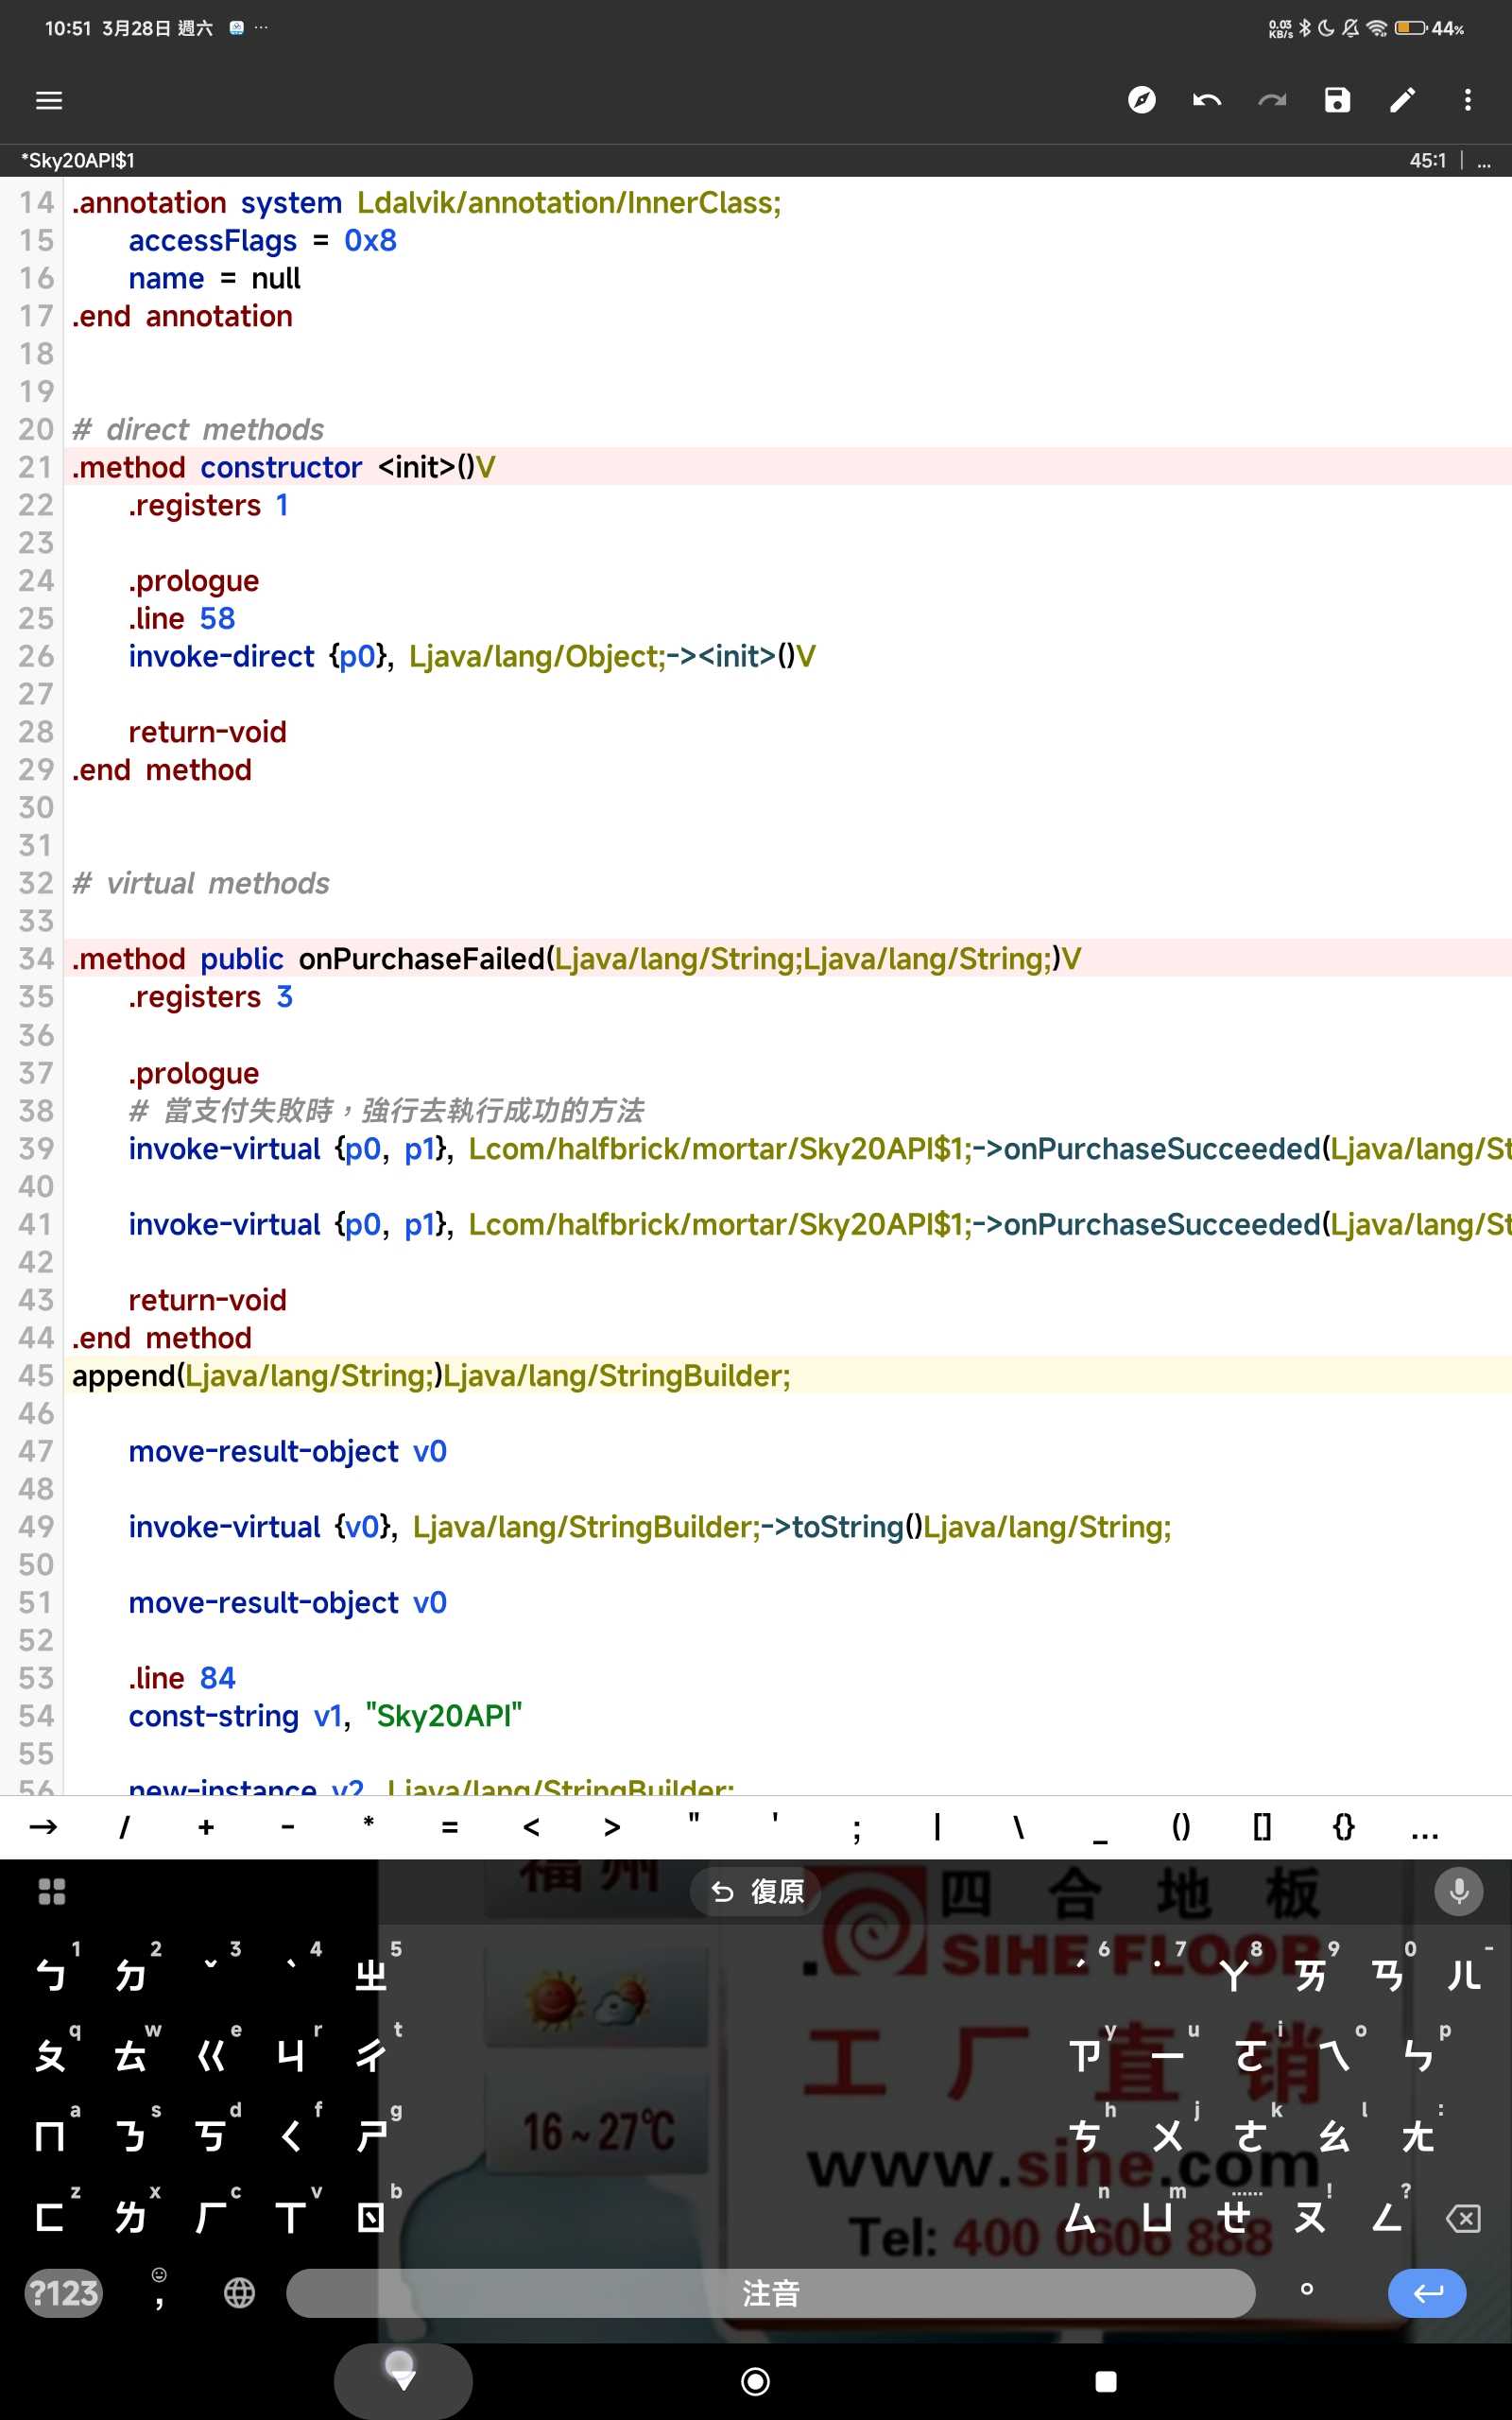Open the hamburger navigation menu
The height and width of the screenshot is (2420, 1512).
(49, 100)
